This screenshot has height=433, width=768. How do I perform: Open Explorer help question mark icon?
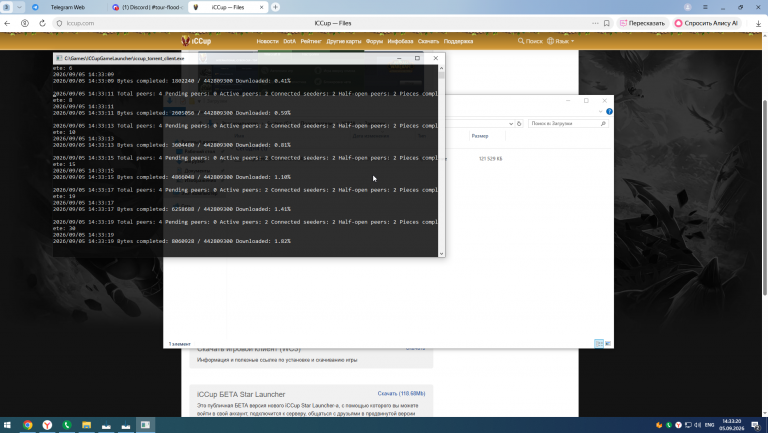(609, 112)
